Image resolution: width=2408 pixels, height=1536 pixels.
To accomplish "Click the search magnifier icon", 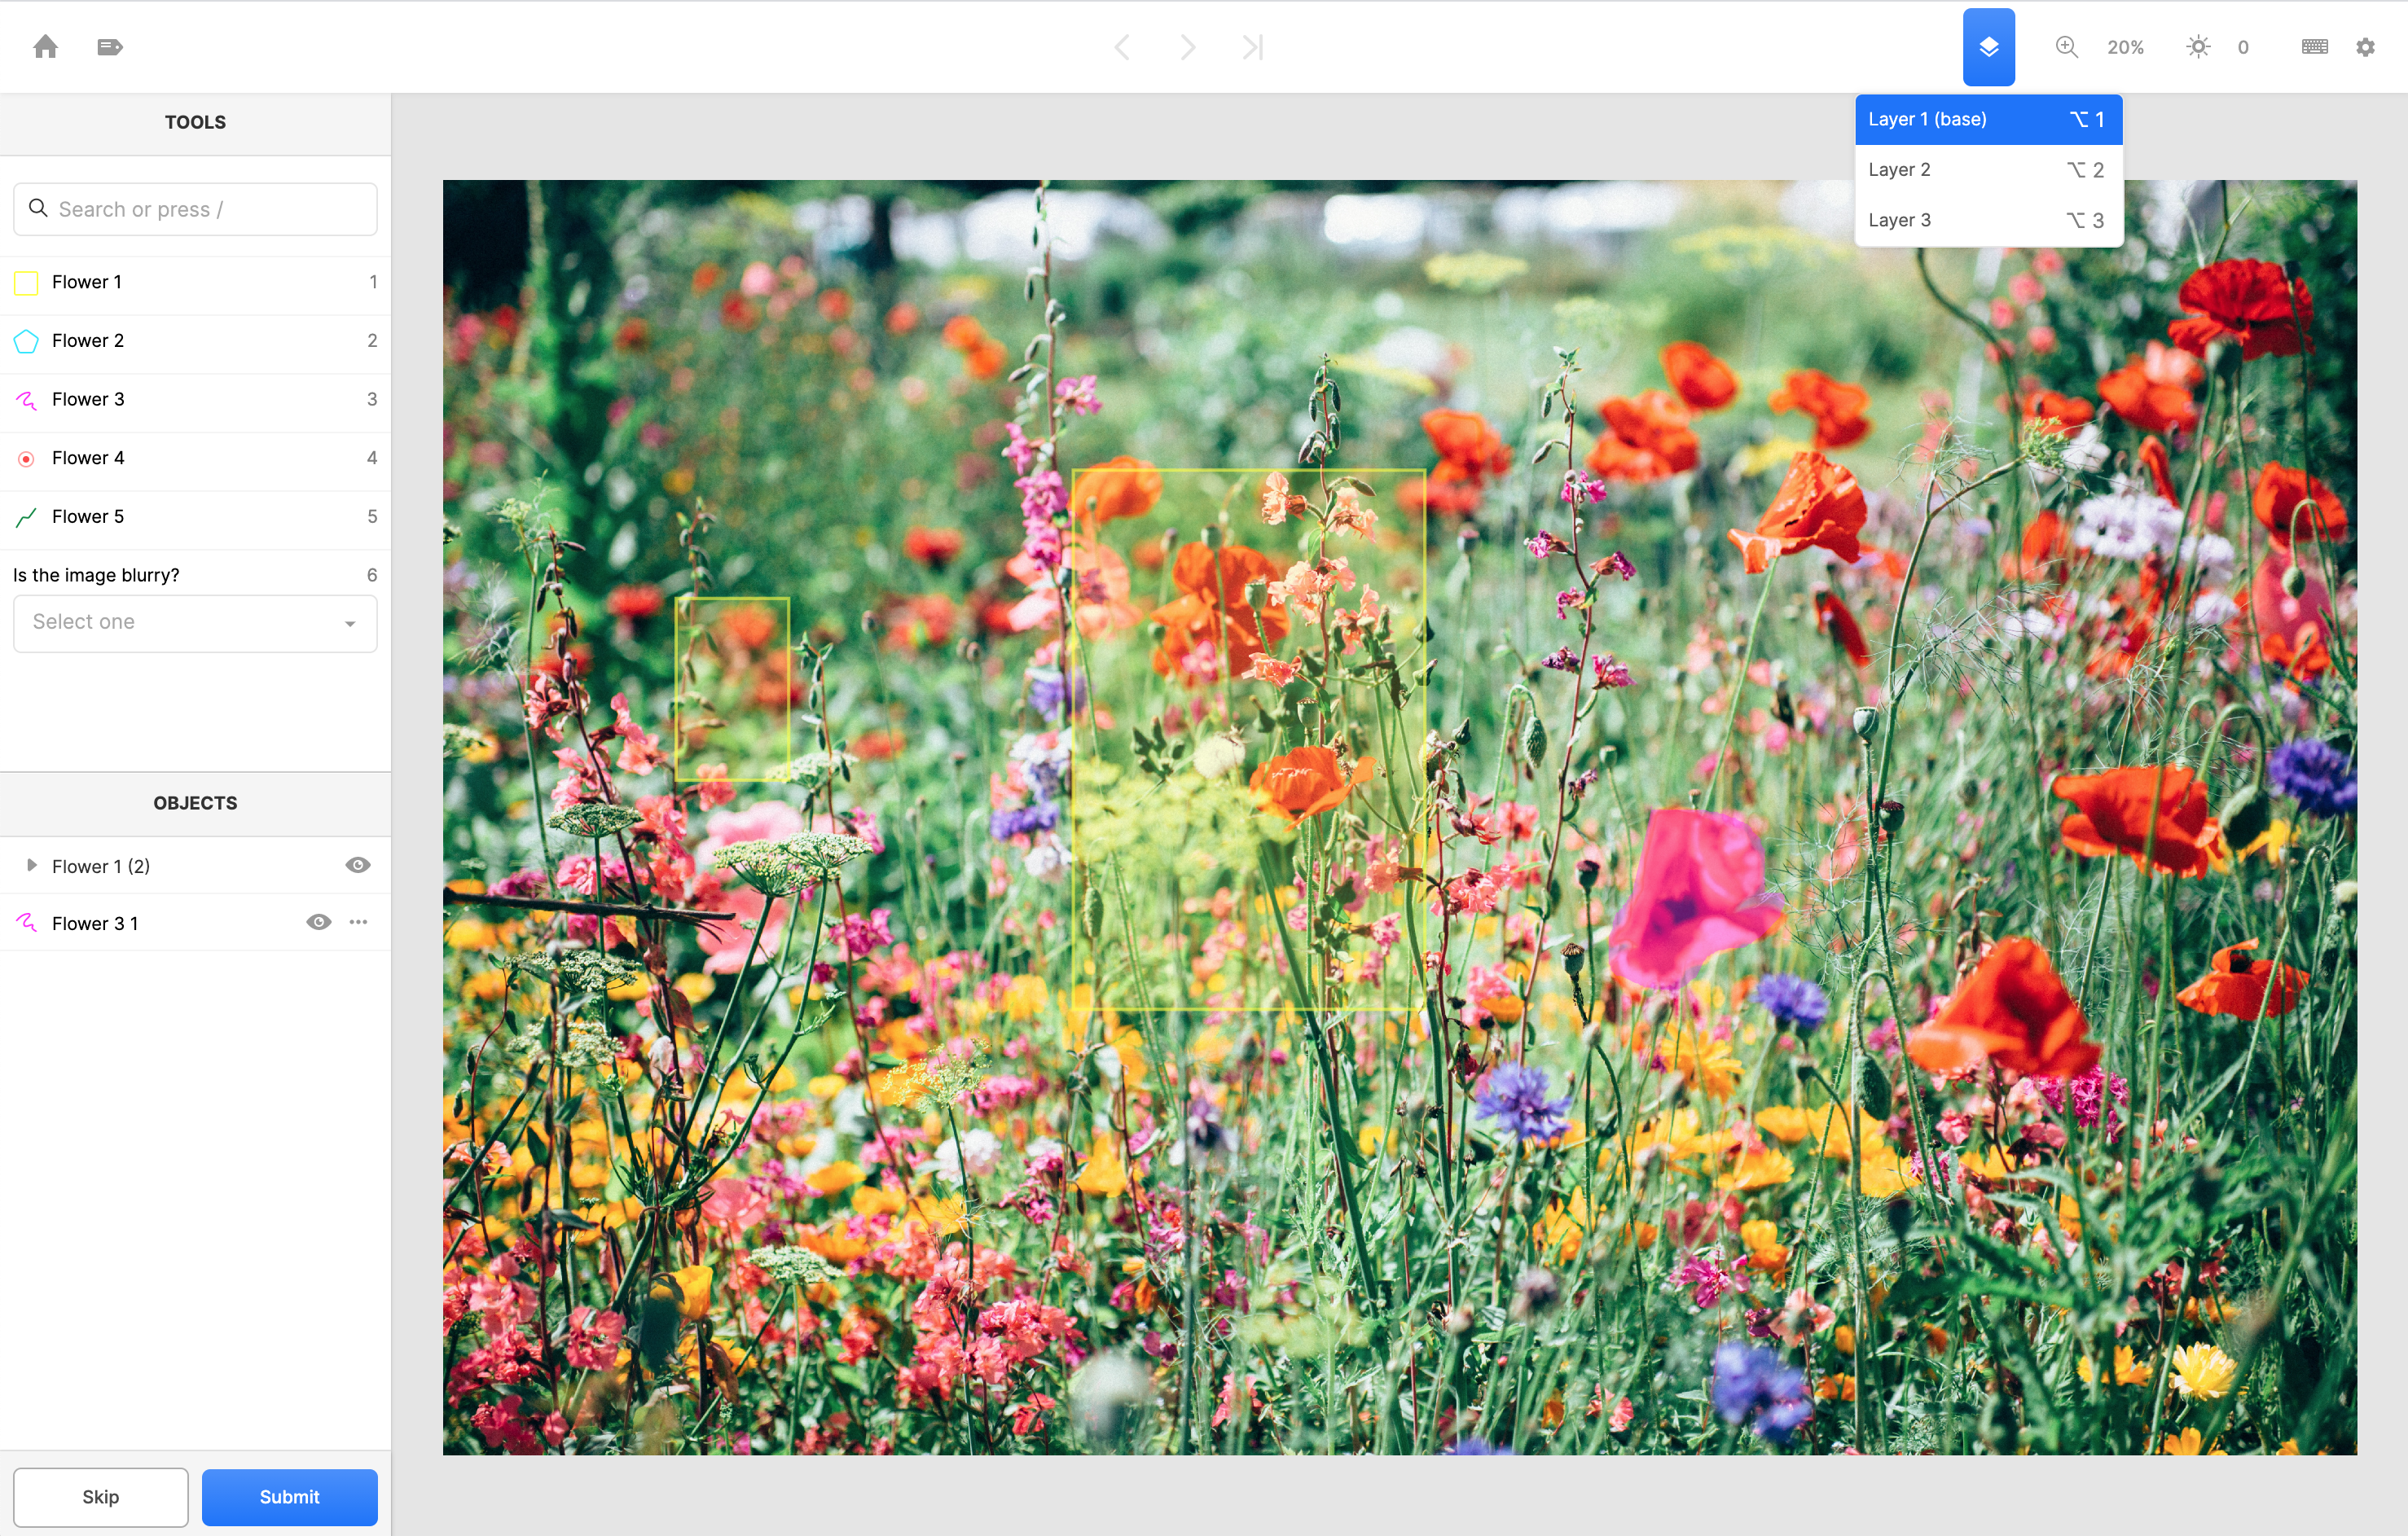I will tap(38, 208).
